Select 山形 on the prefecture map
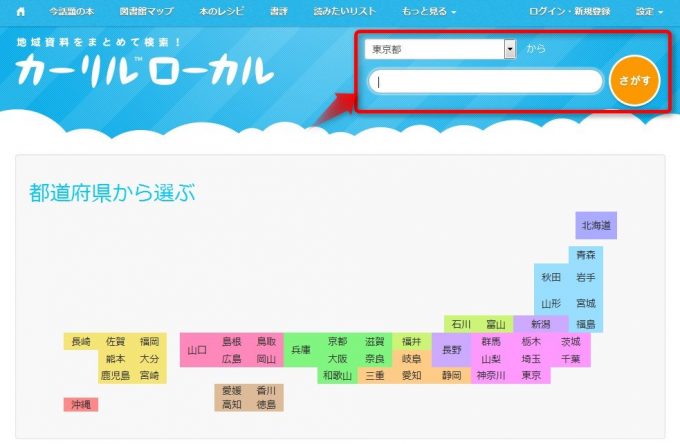The image size is (680, 444). [551, 303]
